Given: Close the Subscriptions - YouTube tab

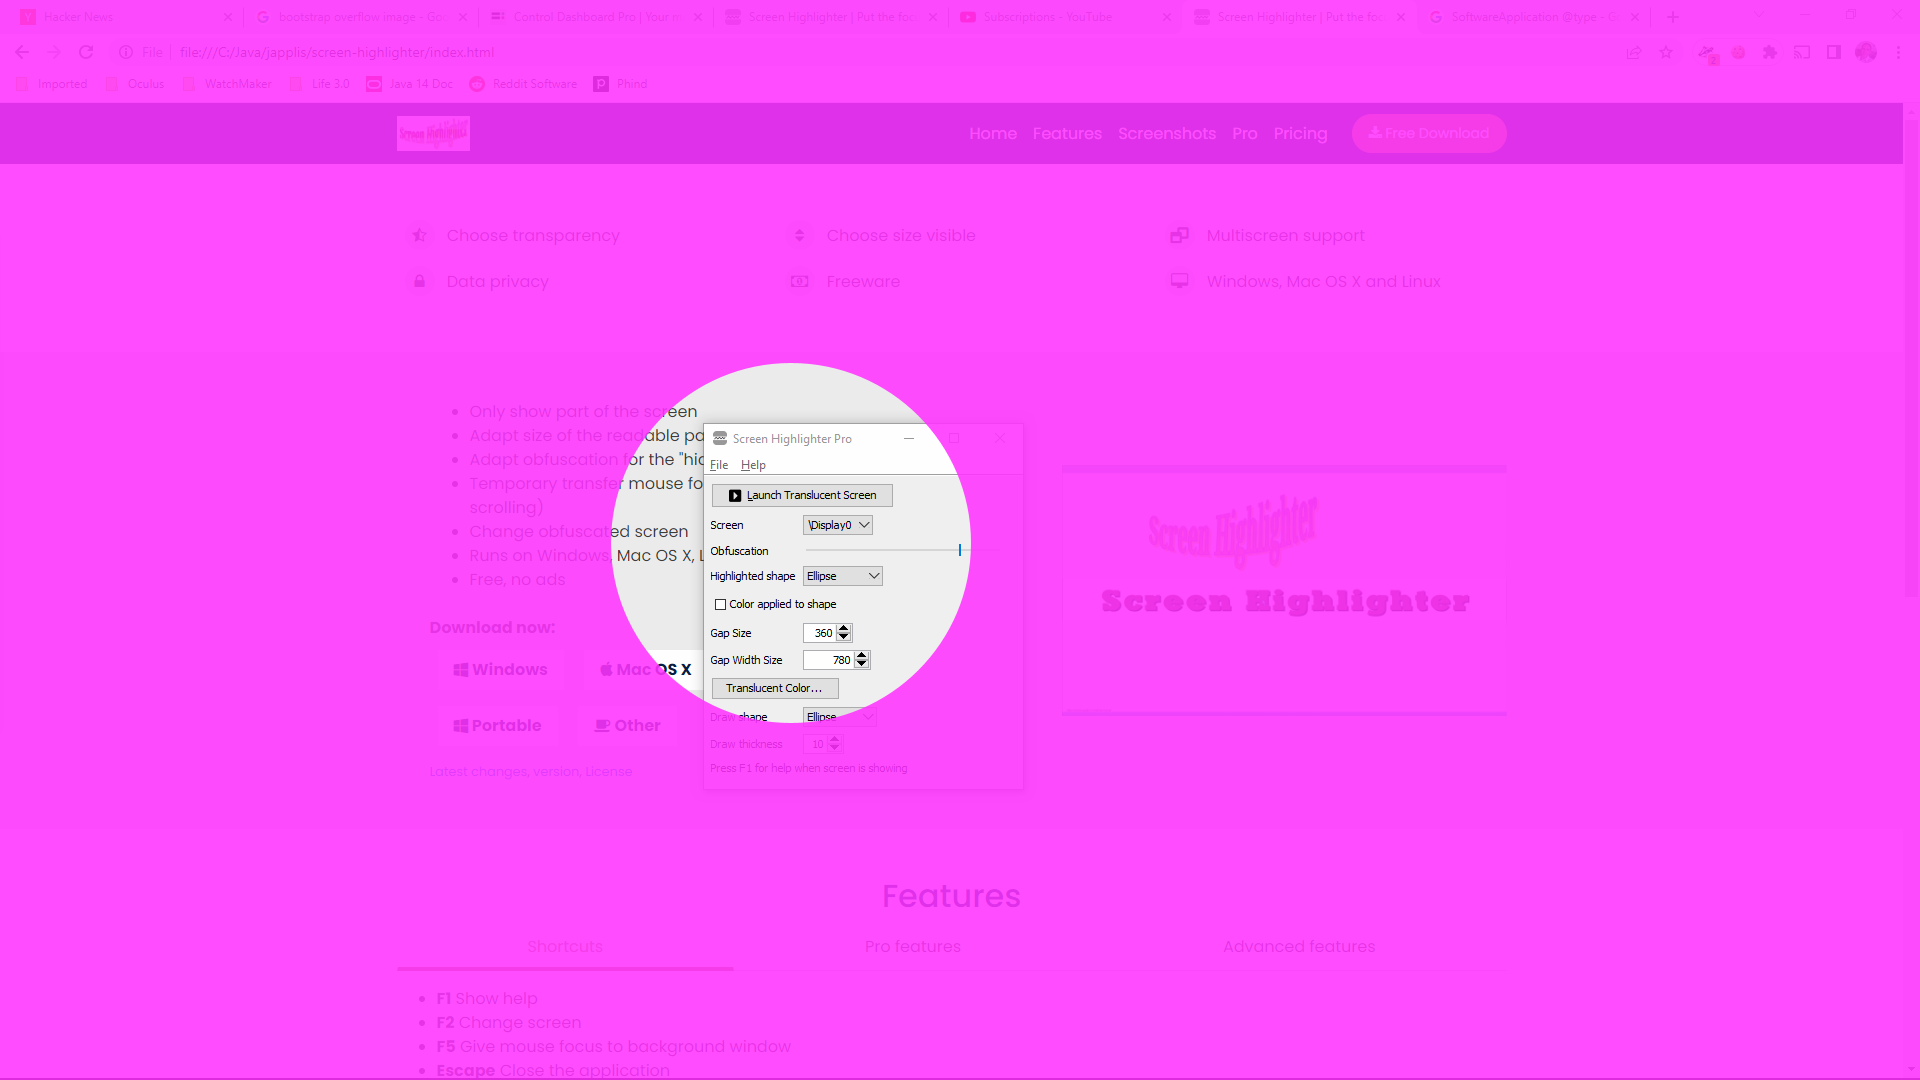Looking at the screenshot, I should 1167,17.
